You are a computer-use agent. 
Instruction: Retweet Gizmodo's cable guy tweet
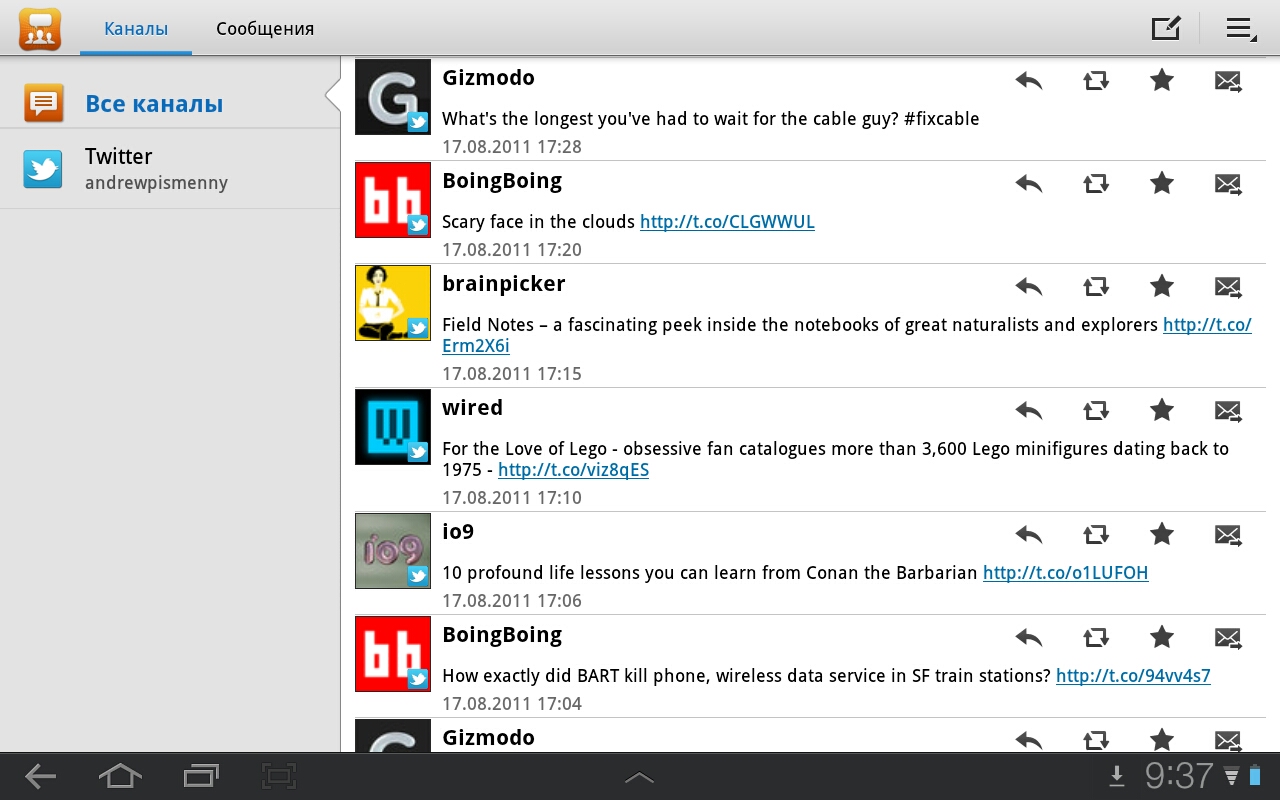[x=1096, y=81]
